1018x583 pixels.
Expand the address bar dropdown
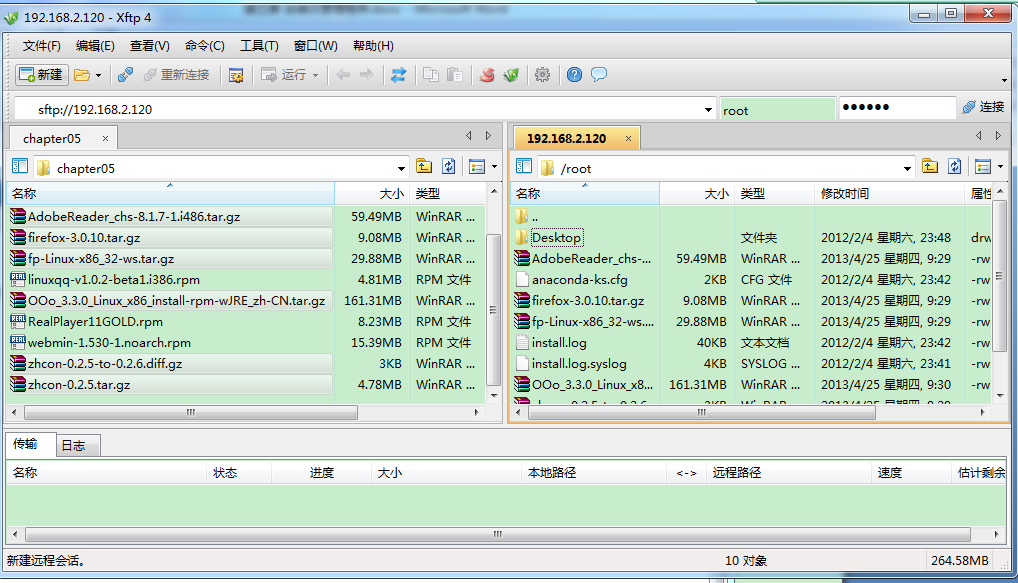708,110
